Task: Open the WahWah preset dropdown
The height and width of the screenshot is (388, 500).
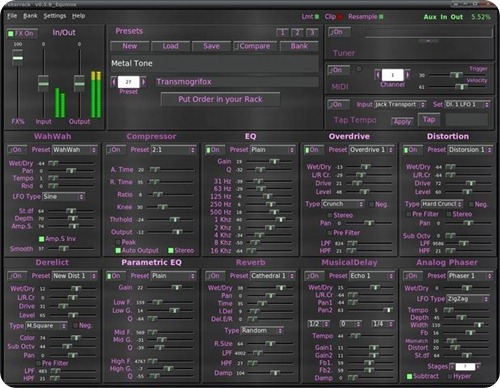Action: click(x=74, y=150)
